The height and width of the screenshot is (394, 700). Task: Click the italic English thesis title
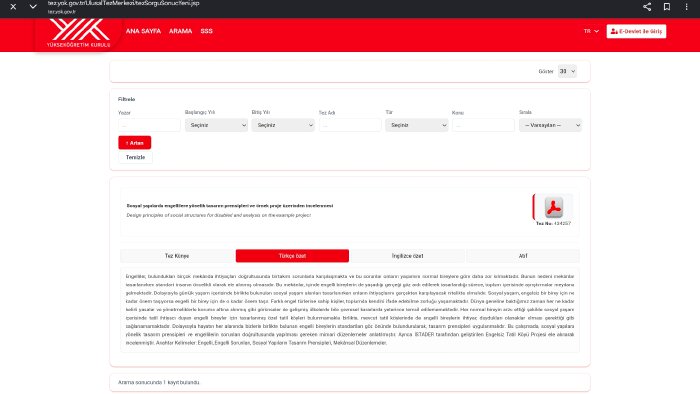tap(218, 215)
